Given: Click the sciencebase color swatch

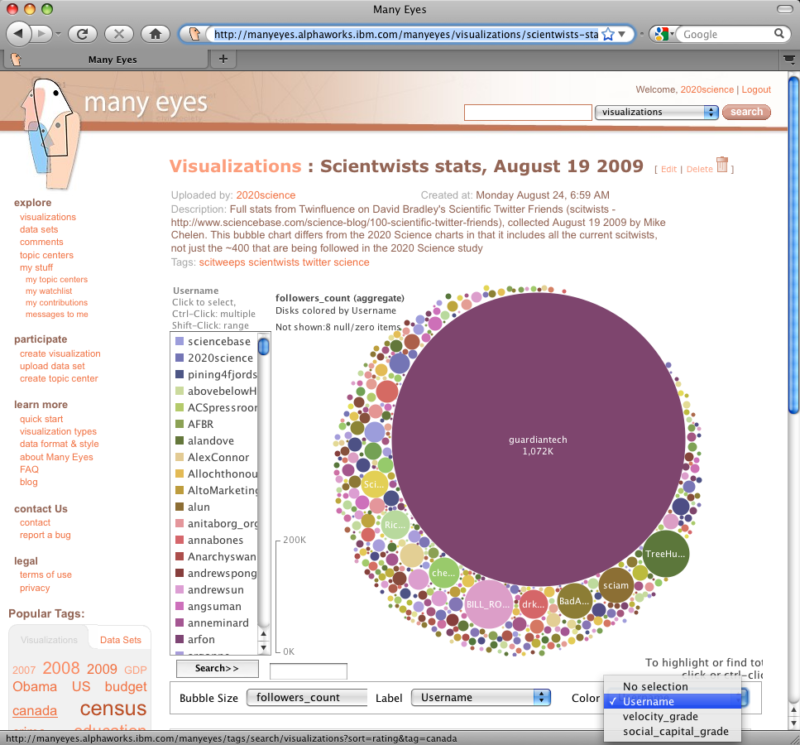Looking at the screenshot, I should (x=179, y=341).
